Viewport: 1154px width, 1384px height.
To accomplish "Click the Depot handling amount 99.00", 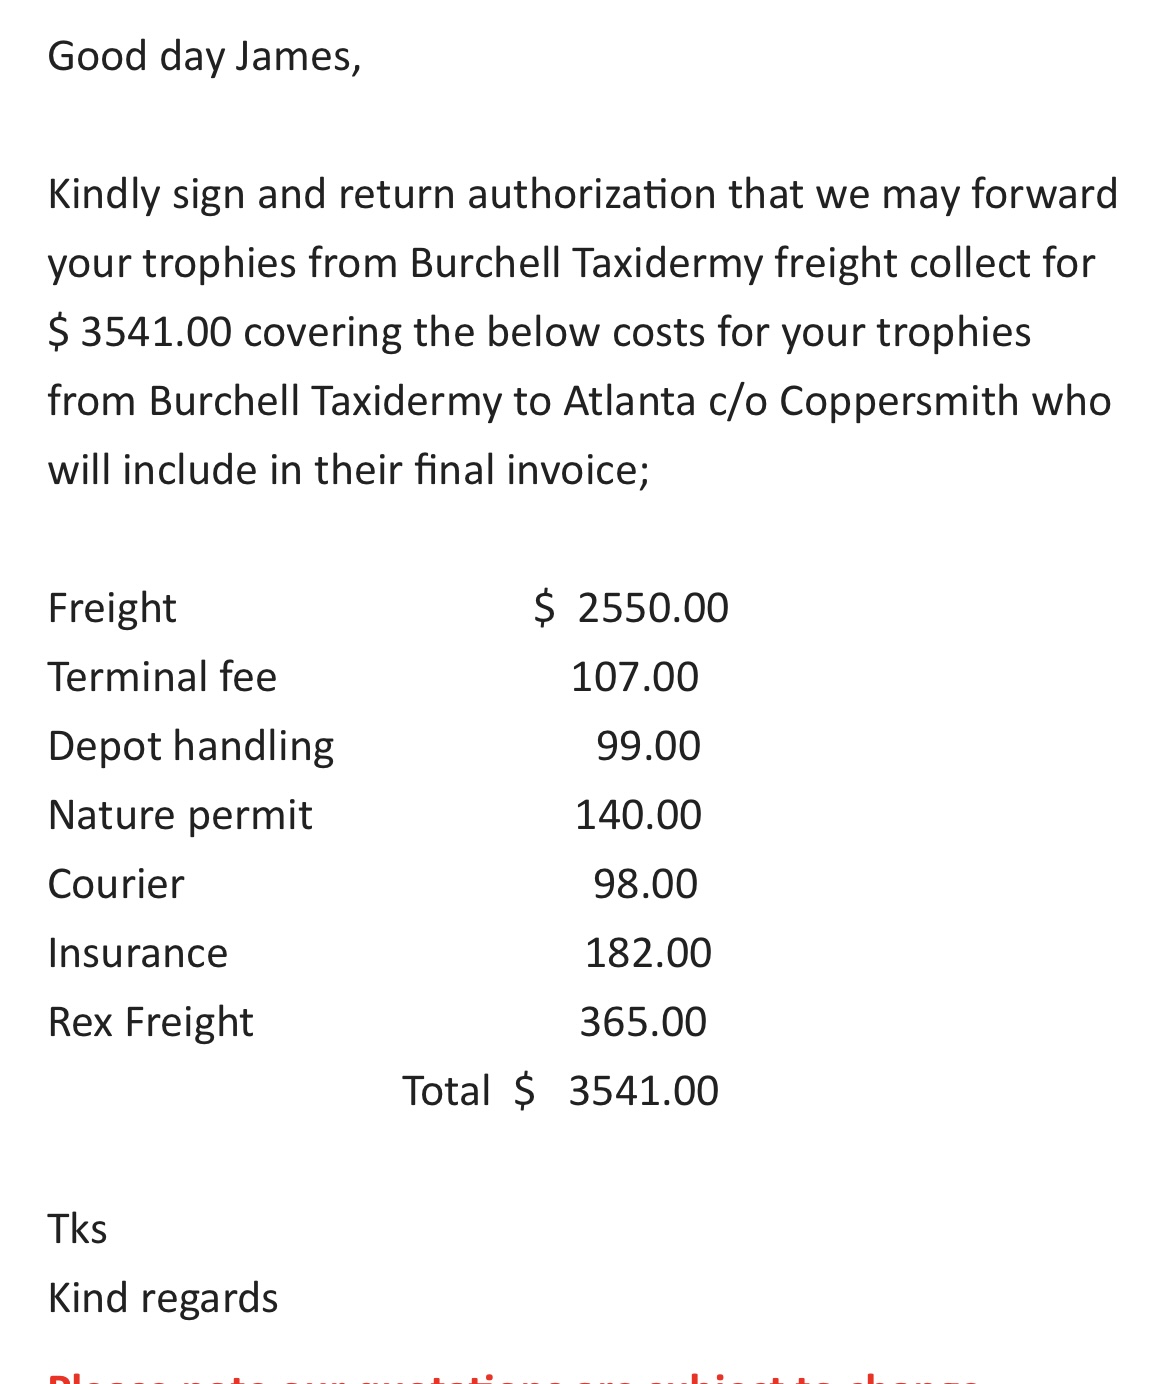I will point(648,747).
